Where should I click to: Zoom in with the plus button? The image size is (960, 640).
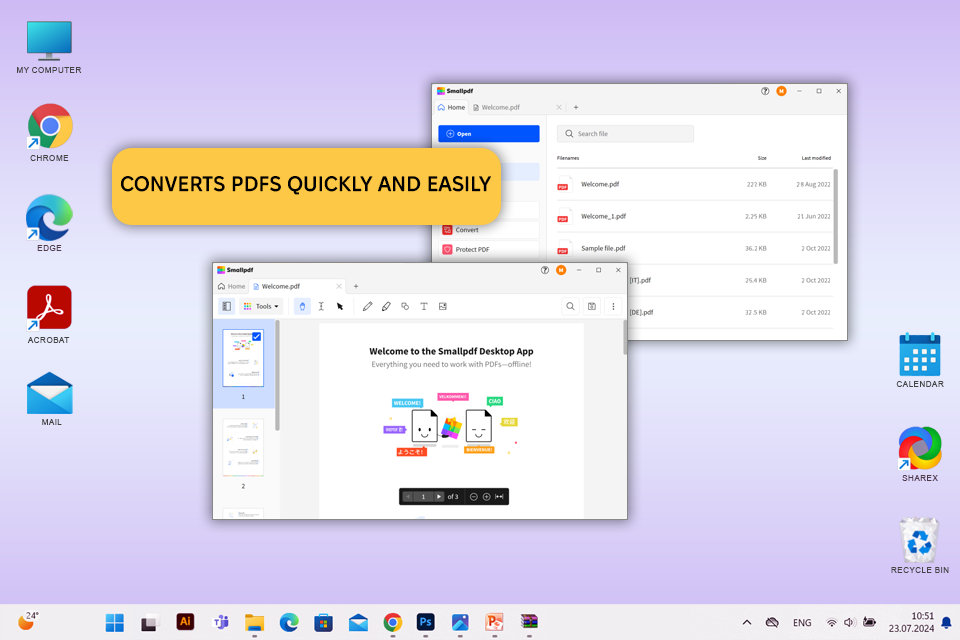click(486, 497)
